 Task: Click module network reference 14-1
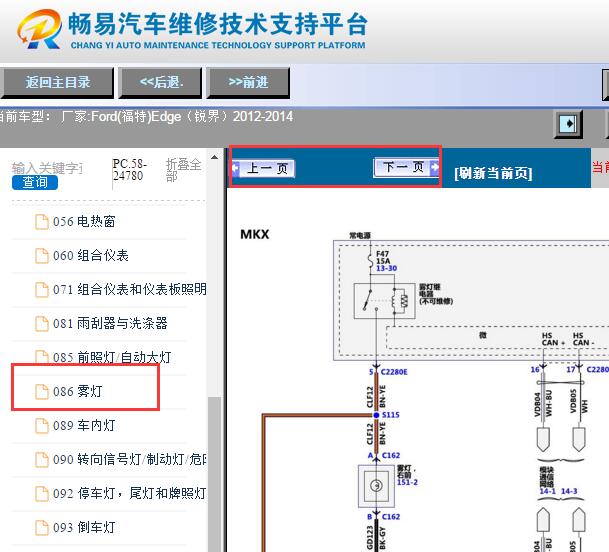tap(547, 491)
